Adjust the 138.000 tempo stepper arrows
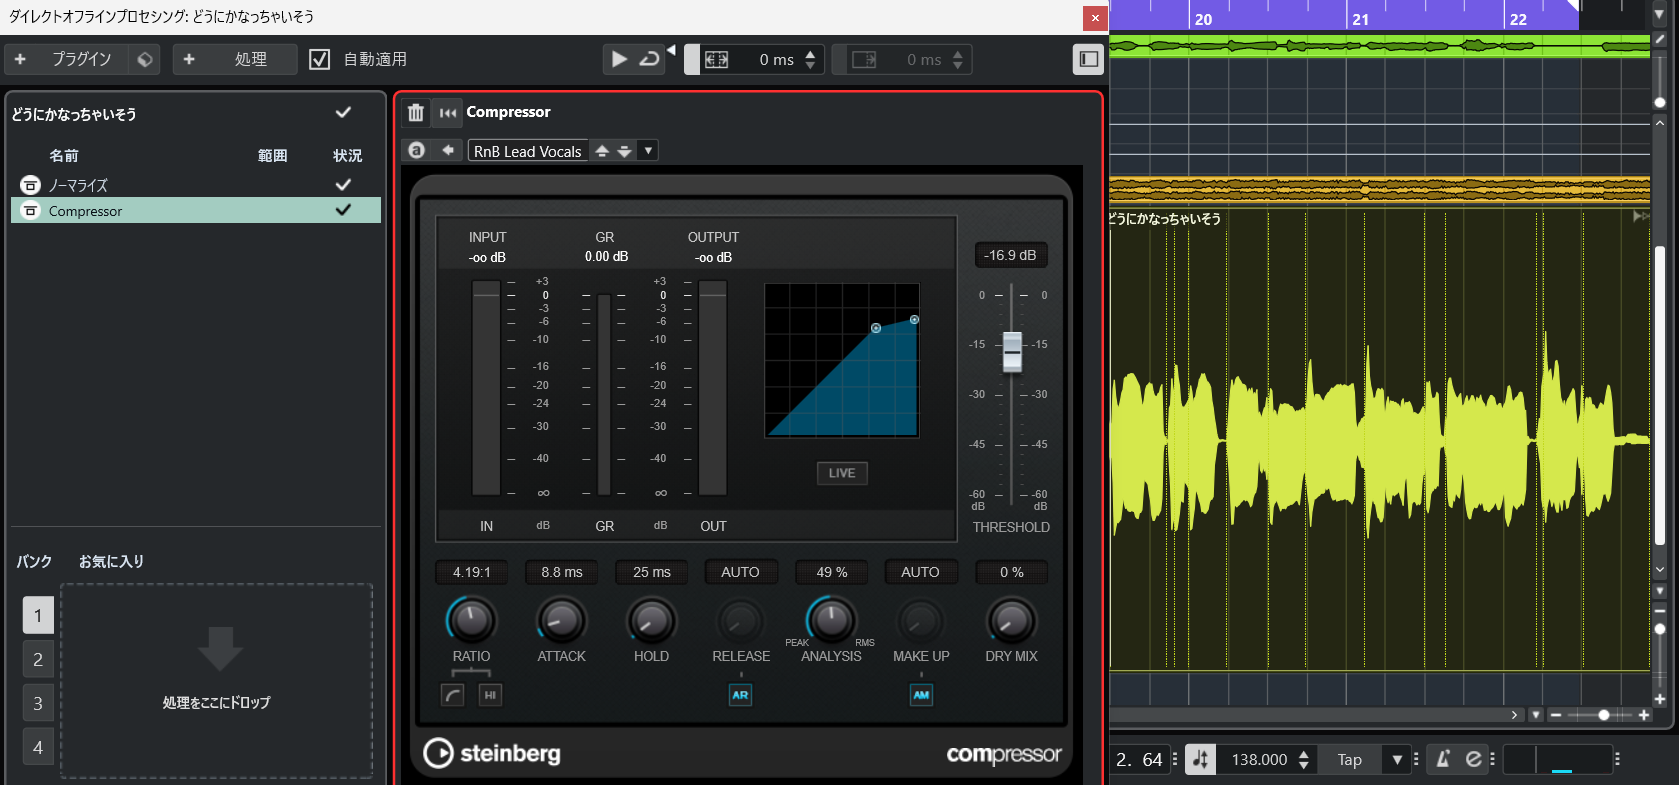The width and height of the screenshot is (1679, 785). point(1303,760)
